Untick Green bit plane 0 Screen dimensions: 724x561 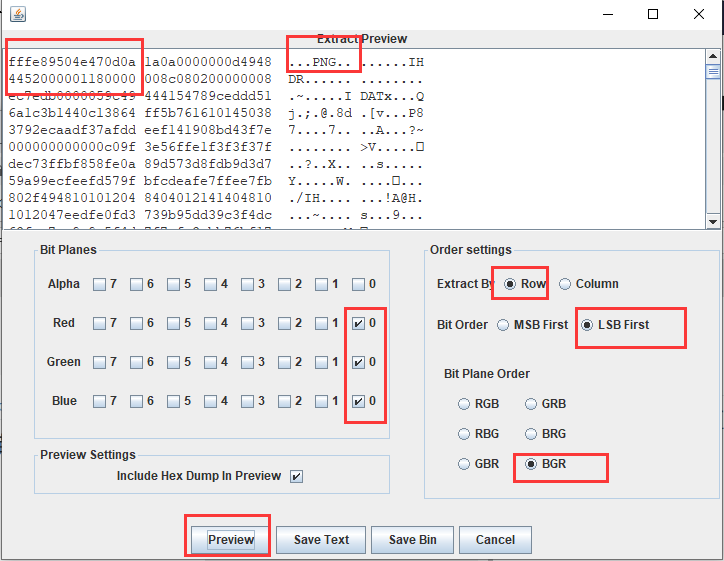click(x=358, y=362)
